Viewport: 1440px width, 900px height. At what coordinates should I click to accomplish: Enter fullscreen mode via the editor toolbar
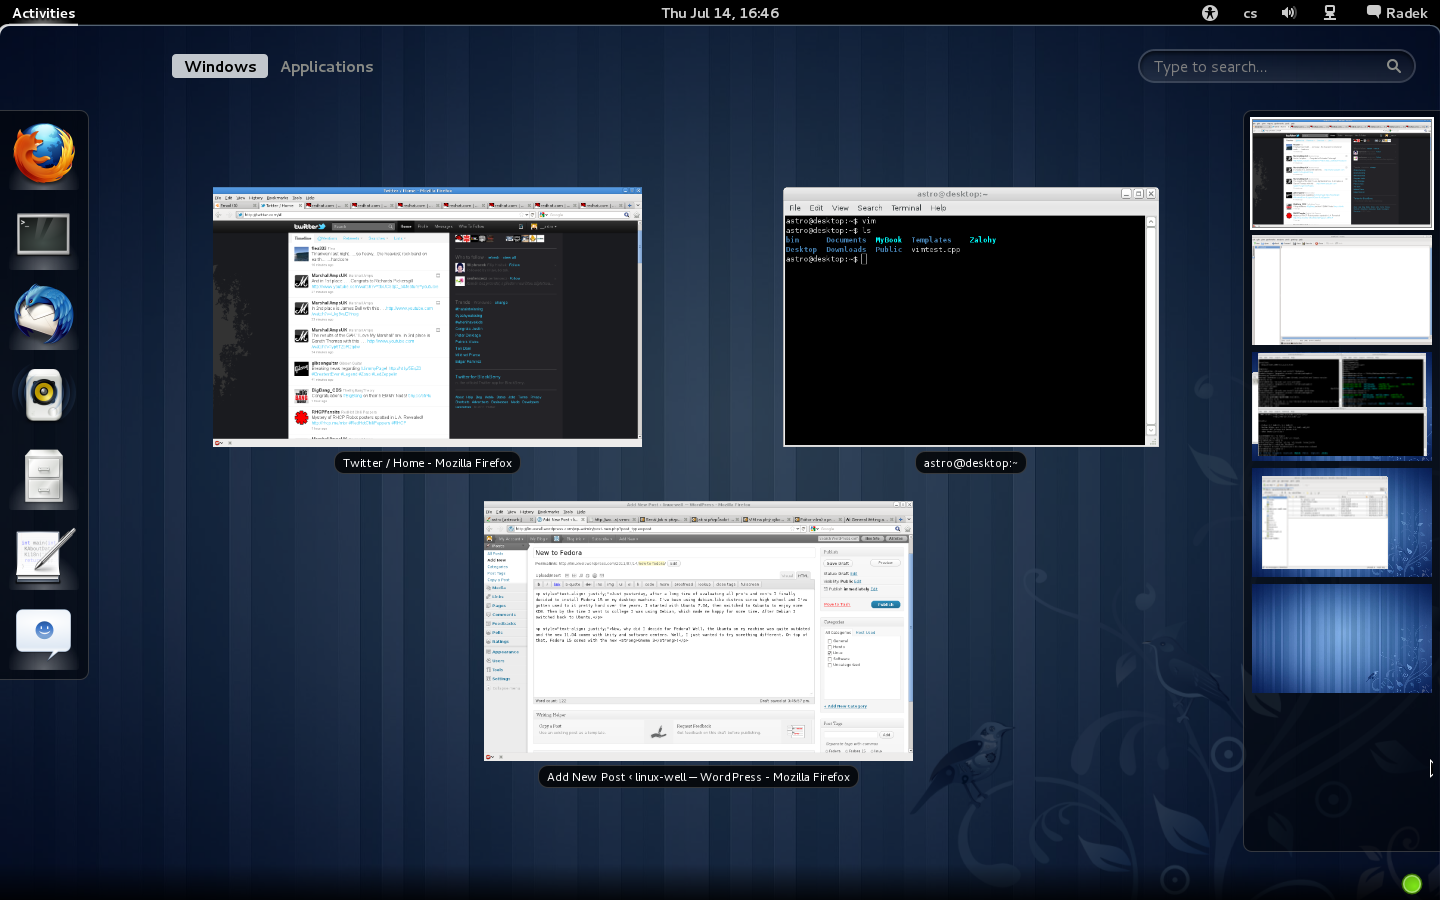click(x=752, y=582)
